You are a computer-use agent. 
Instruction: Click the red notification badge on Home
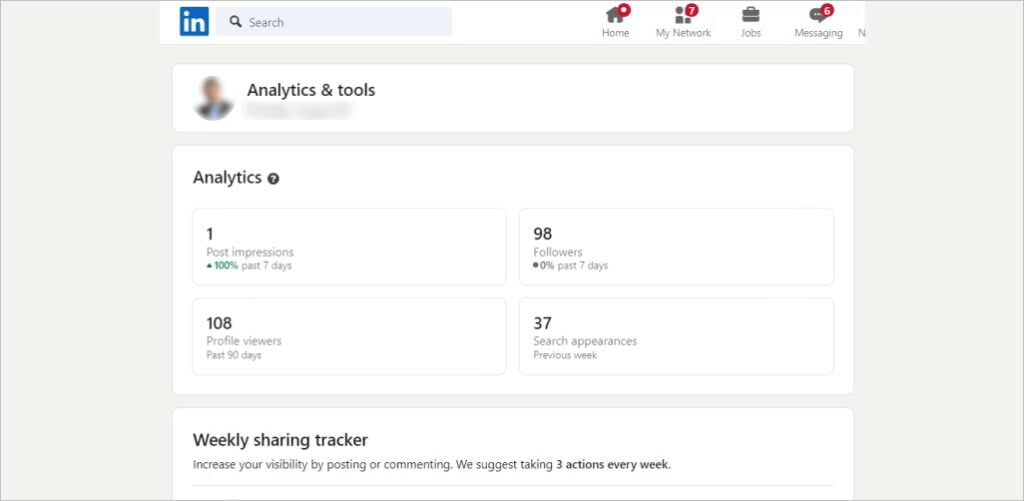[624, 10]
